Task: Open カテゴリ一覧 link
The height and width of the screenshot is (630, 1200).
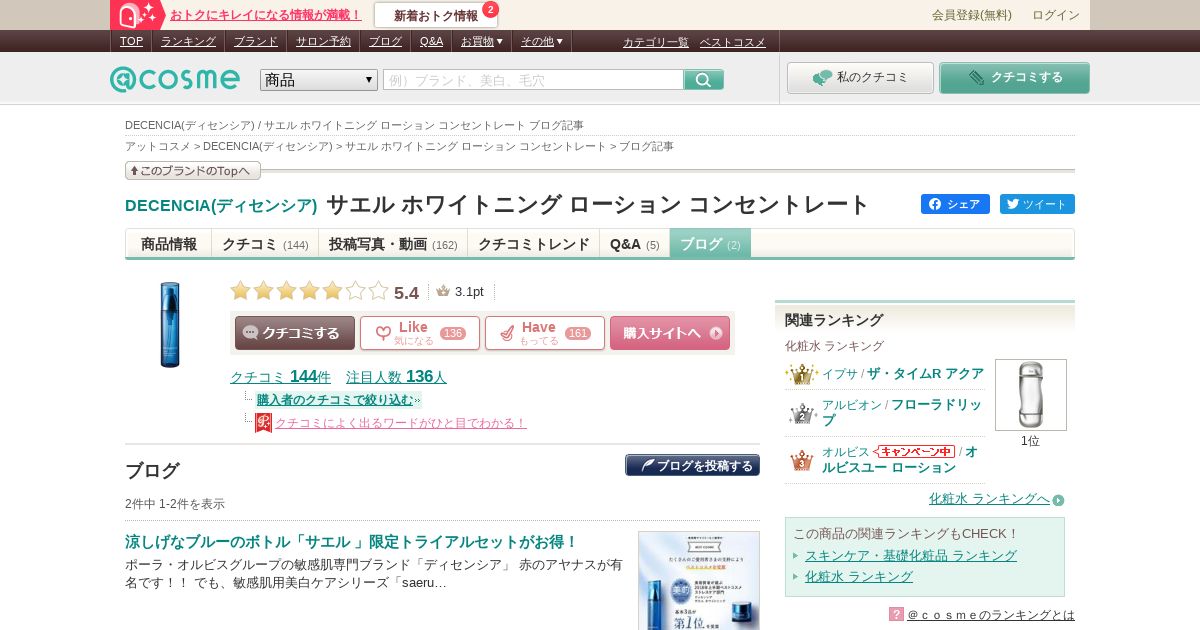Action: (656, 42)
